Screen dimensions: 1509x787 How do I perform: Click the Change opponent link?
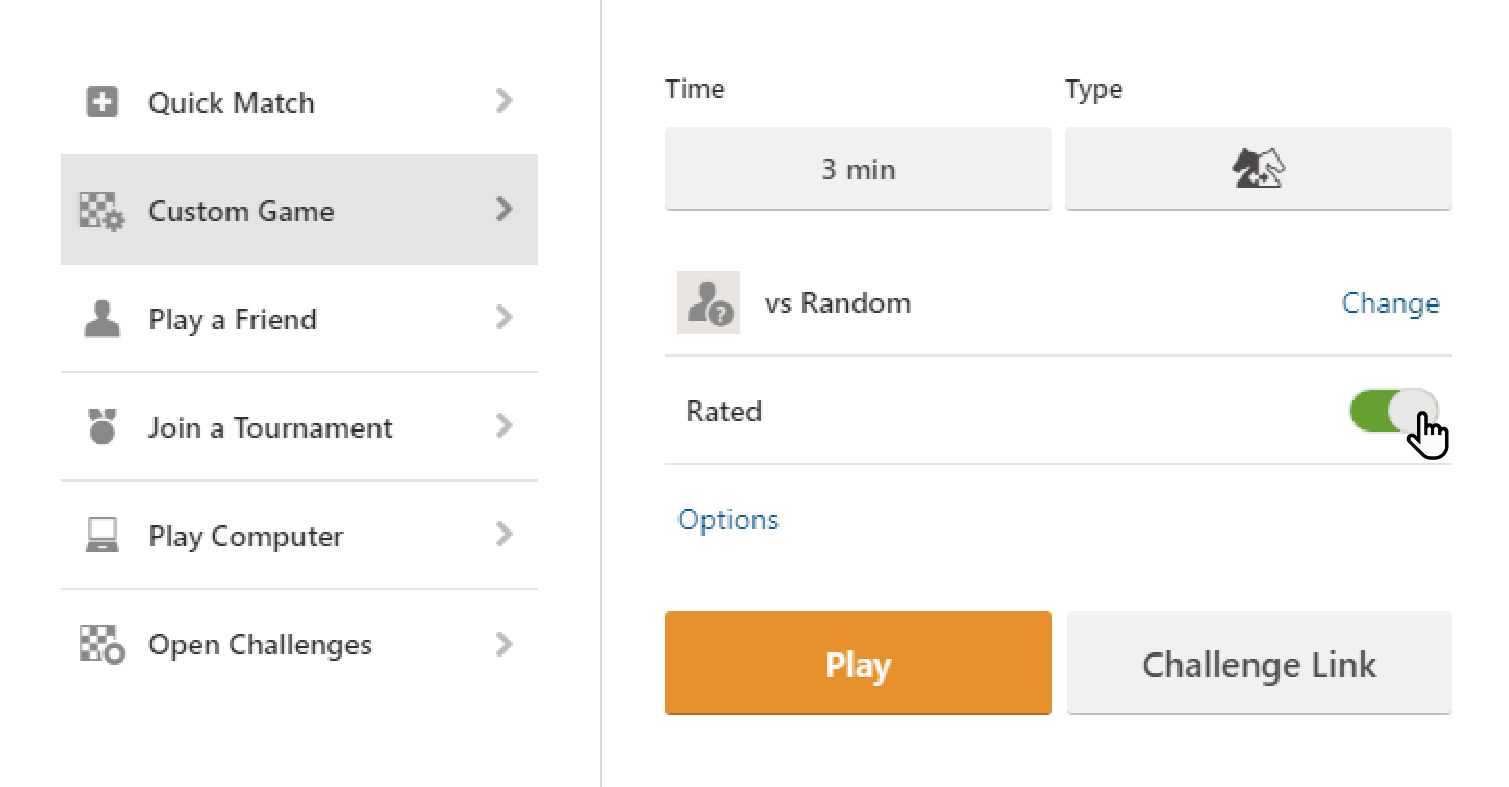click(x=1390, y=303)
